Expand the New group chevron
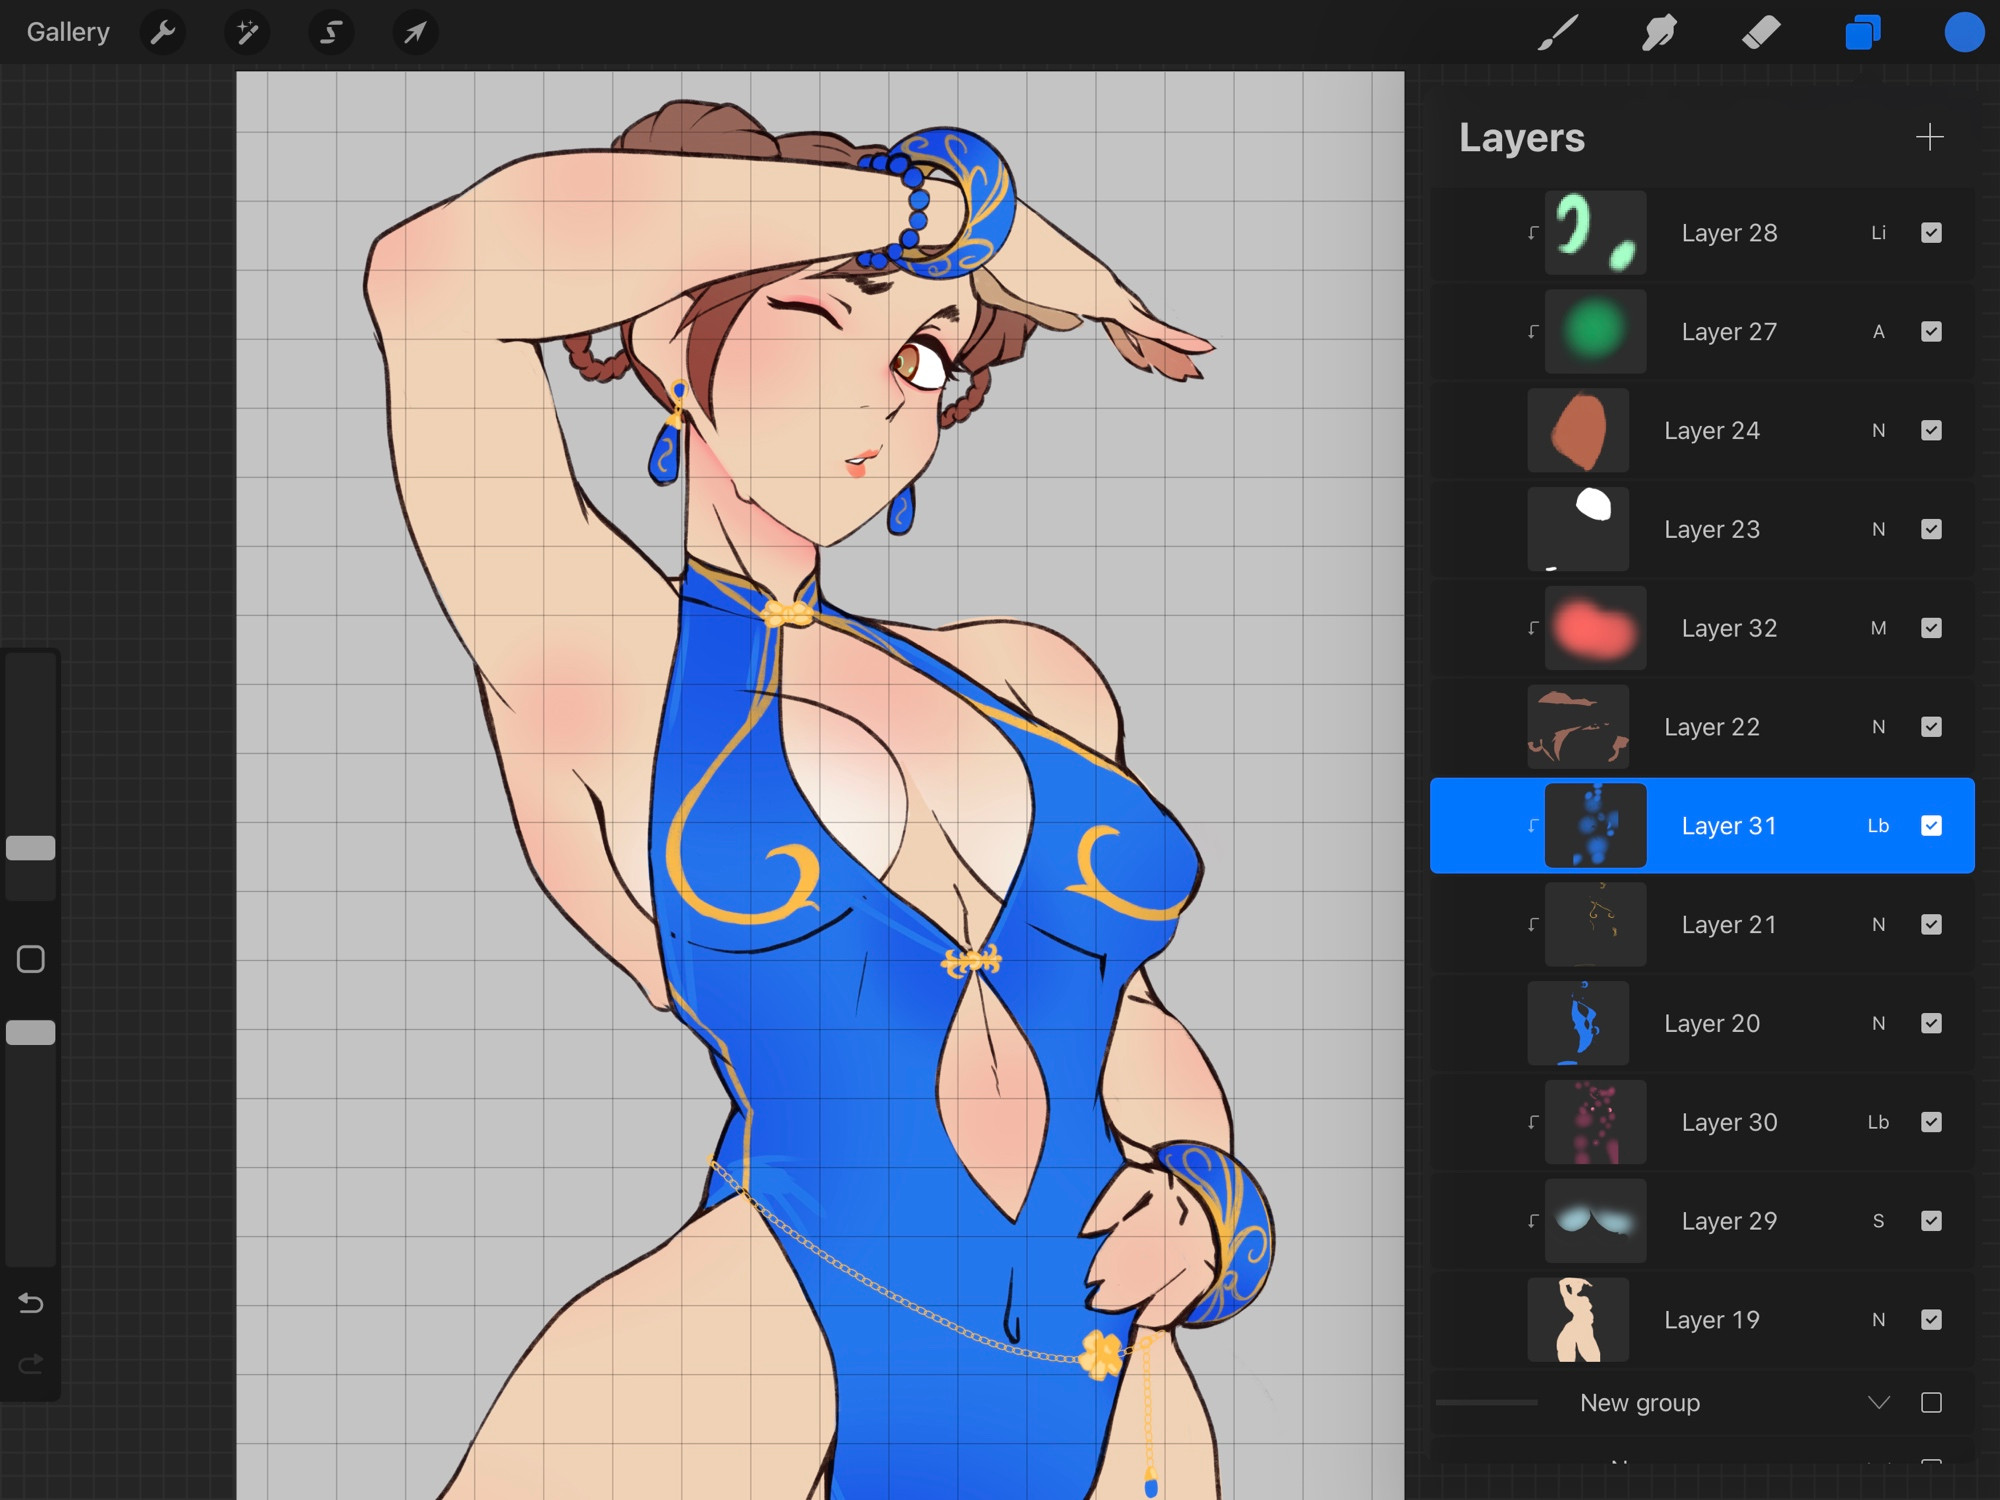This screenshot has height=1500, width=2000. point(1878,1403)
